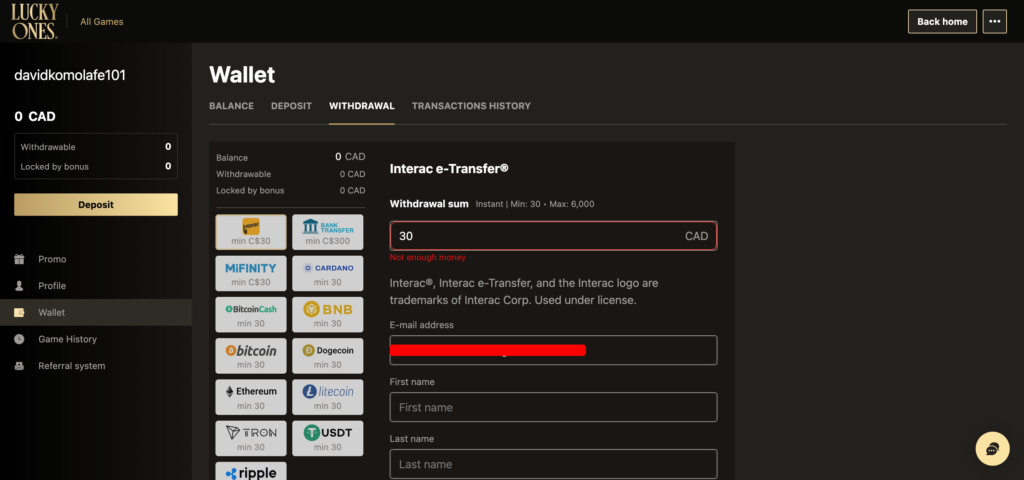Click 'Locked by bonus' row in sidebar box
This screenshot has height=480, width=1024.
(96, 167)
